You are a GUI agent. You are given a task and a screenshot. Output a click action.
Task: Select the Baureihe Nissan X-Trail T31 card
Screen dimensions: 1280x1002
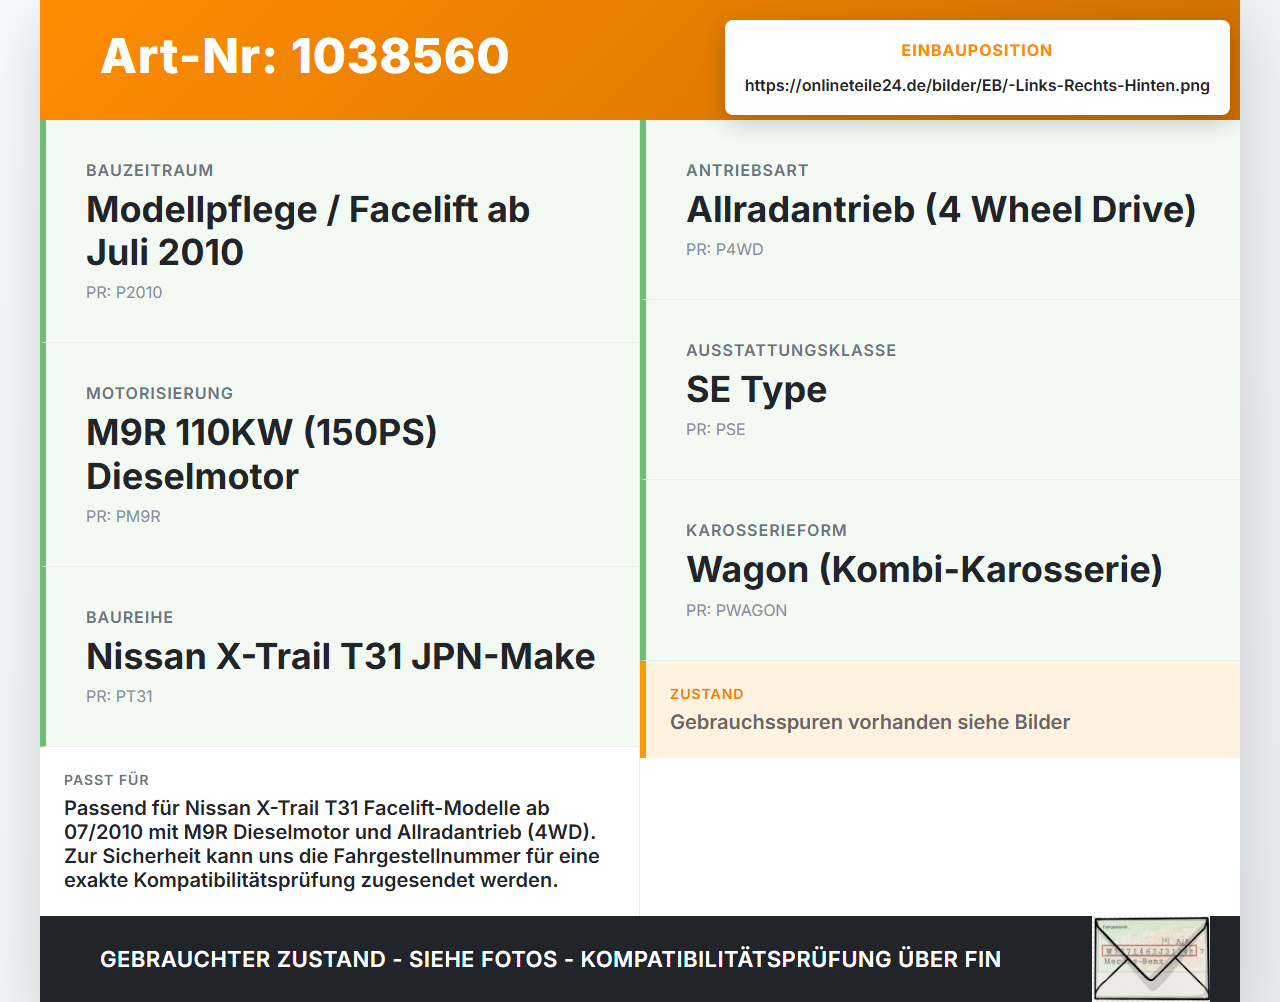(340, 657)
